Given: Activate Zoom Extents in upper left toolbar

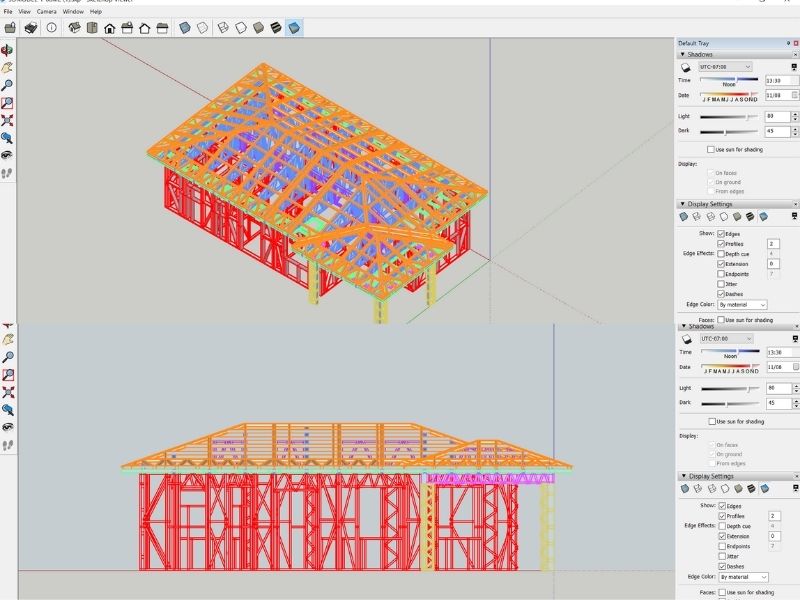Looking at the screenshot, I should pos(7,120).
